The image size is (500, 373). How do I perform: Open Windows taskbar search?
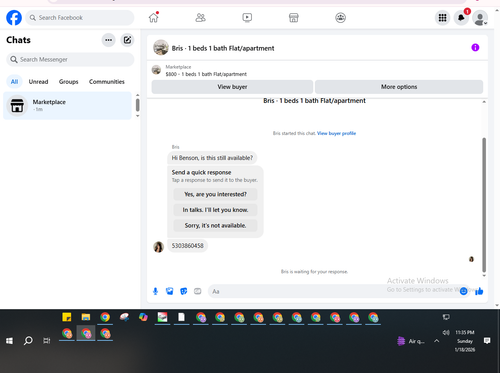[28, 341]
